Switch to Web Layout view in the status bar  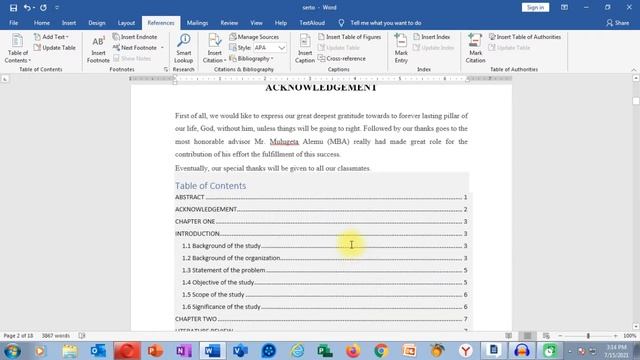point(546,336)
